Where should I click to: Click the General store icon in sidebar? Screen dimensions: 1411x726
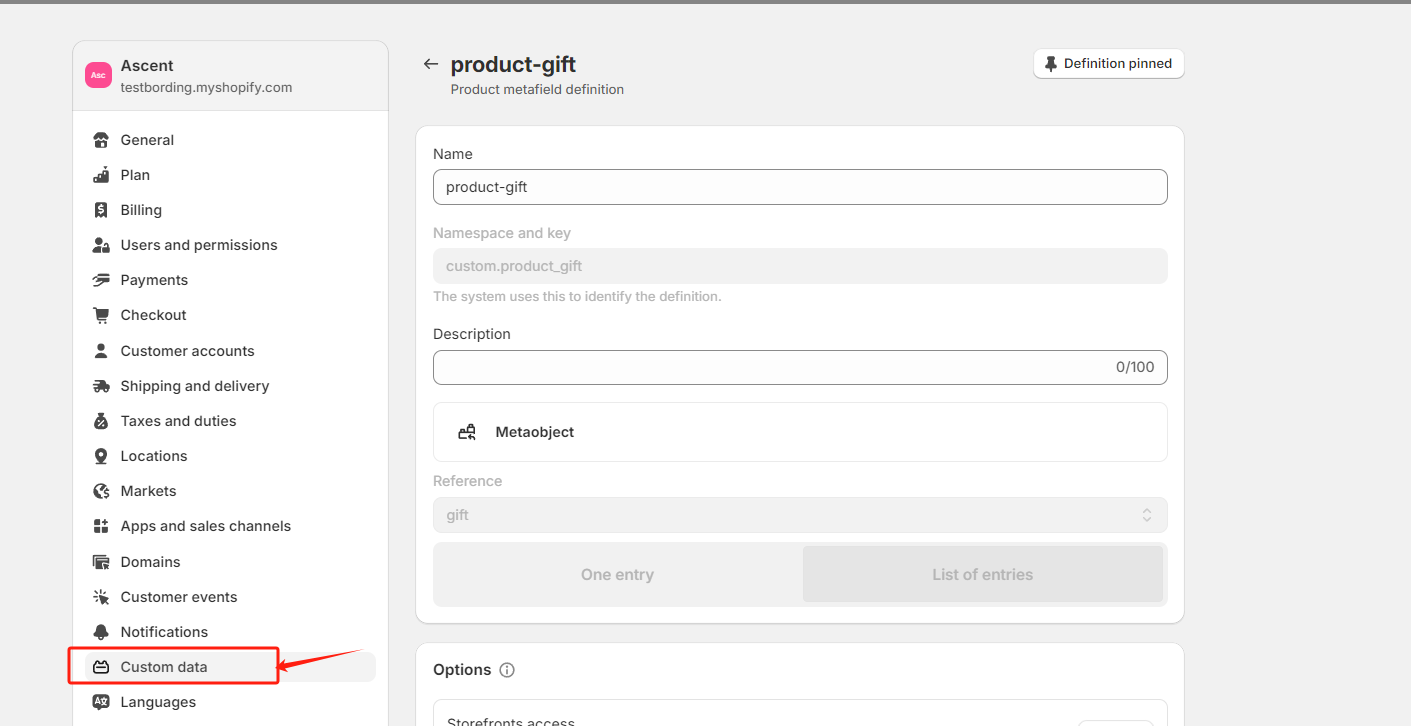tap(101, 140)
